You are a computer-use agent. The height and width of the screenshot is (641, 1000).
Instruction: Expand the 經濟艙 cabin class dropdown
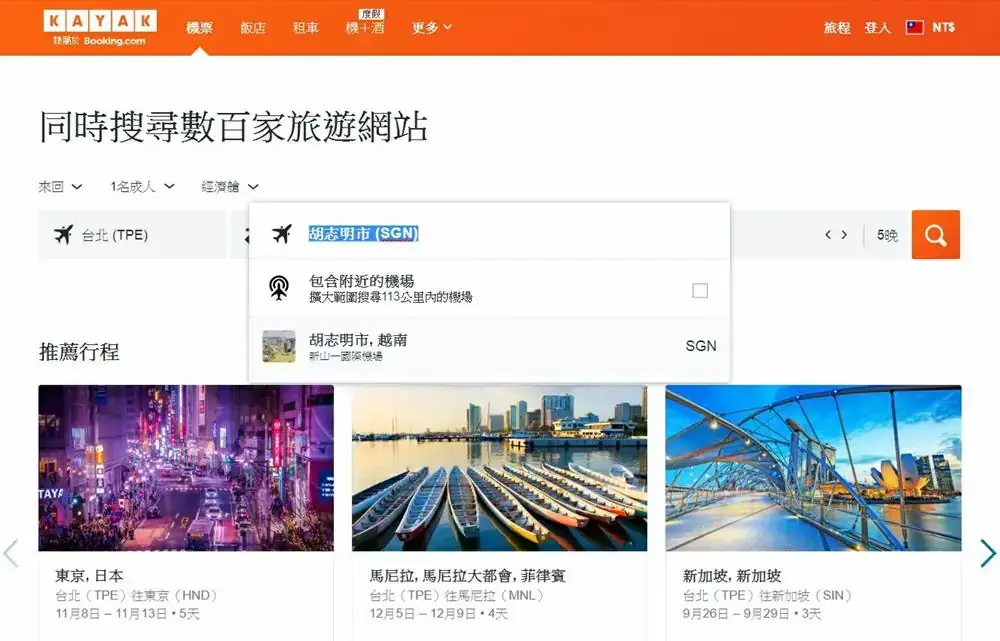tap(228, 187)
